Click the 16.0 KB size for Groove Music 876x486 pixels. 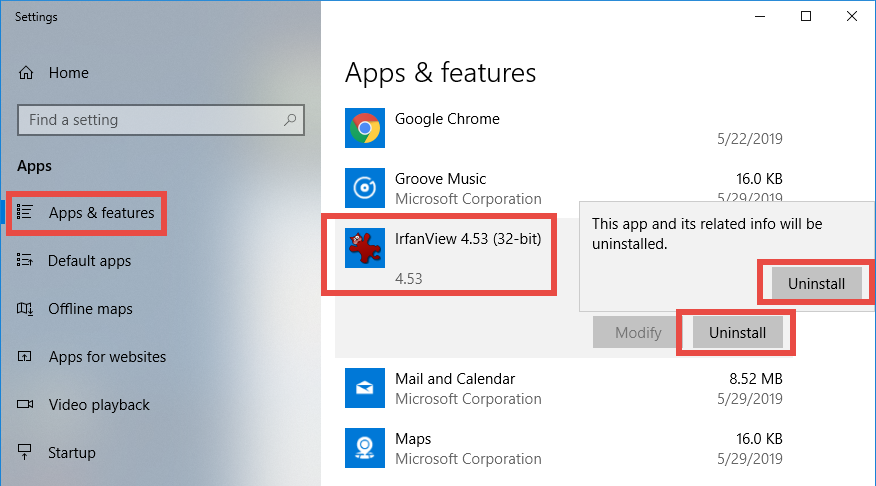pos(759,179)
